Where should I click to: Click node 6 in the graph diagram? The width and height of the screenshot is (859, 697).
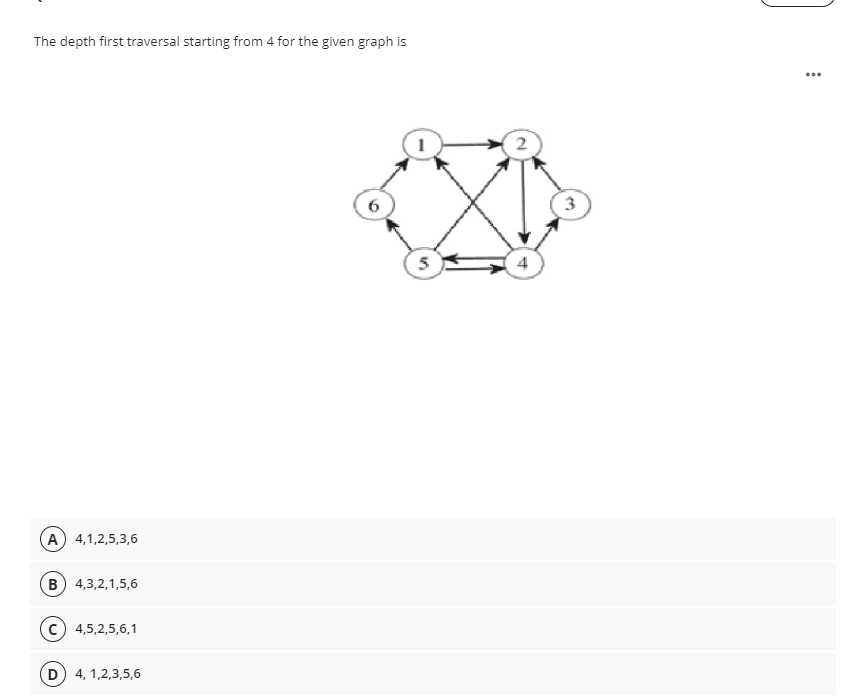pyautogui.click(x=374, y=204)
